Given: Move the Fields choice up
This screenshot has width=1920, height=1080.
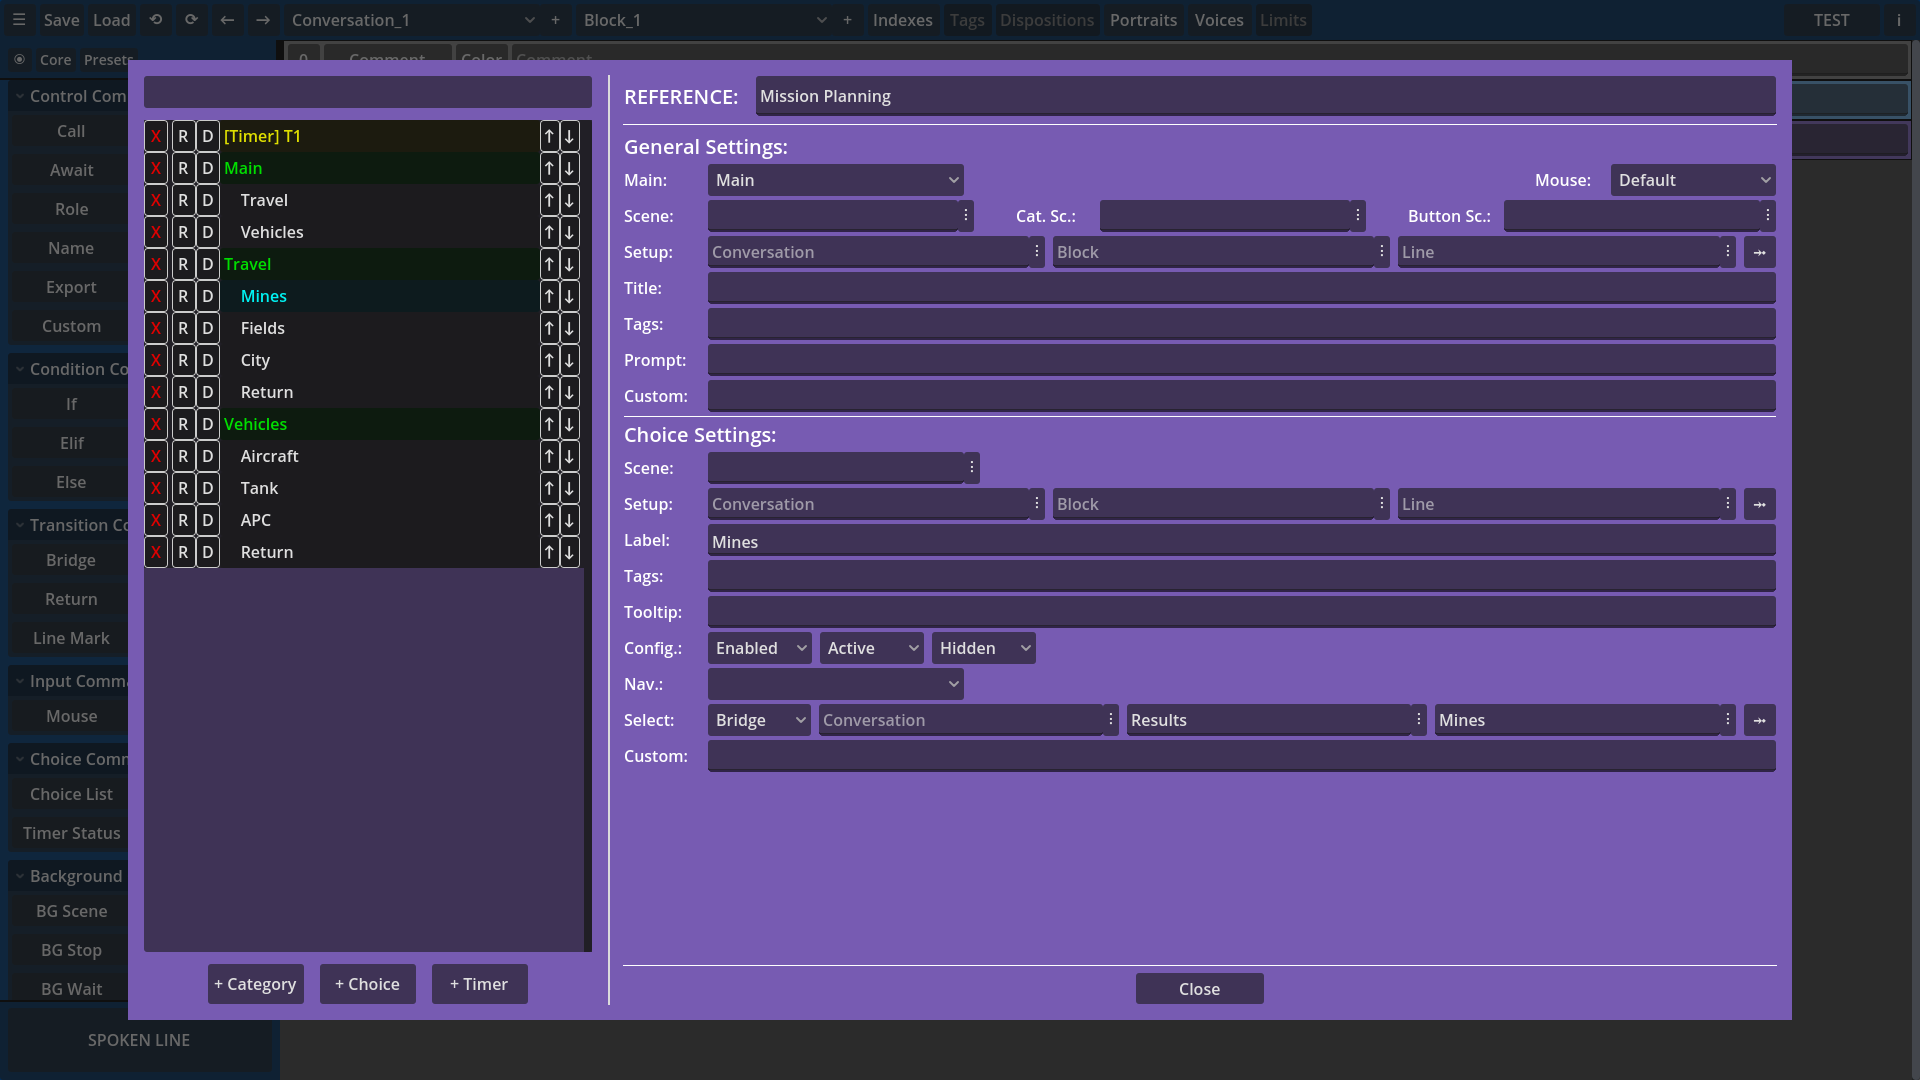Looking at the screenshot, I should click(x=549, y=328).
